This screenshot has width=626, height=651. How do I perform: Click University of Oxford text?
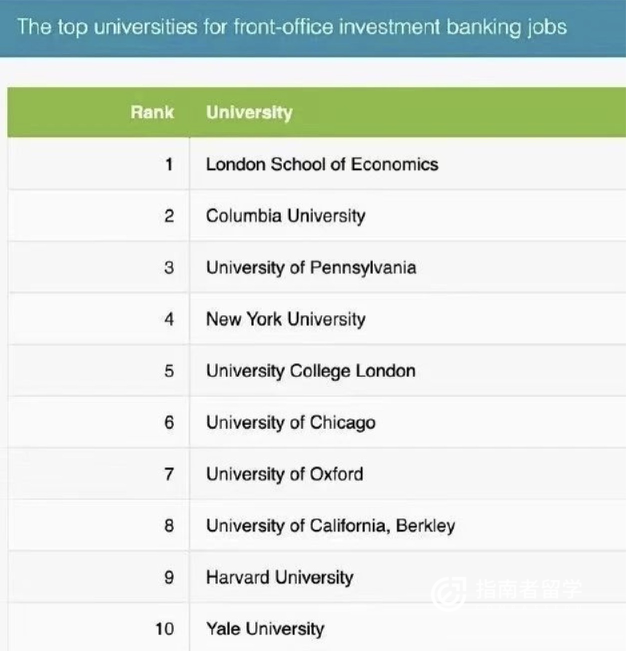pos(284,474)
